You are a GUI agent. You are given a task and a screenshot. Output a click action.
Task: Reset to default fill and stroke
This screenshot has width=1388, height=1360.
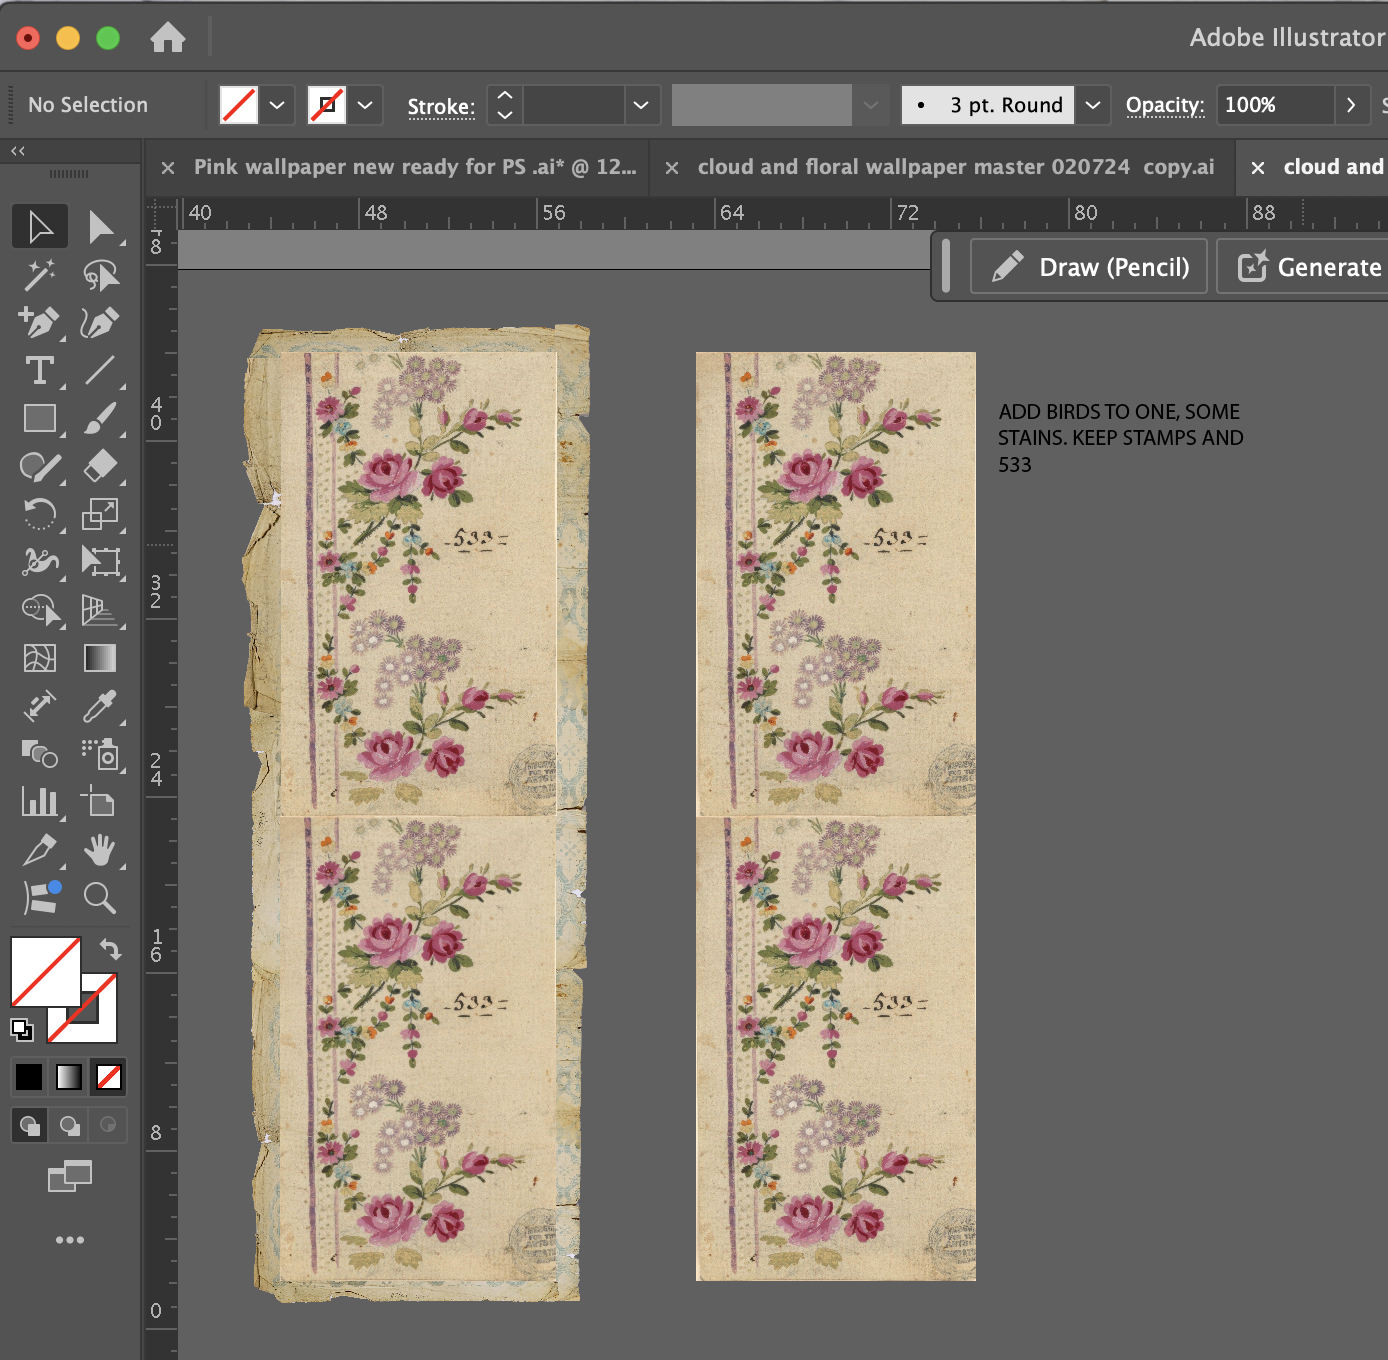tap(22, 1029)
